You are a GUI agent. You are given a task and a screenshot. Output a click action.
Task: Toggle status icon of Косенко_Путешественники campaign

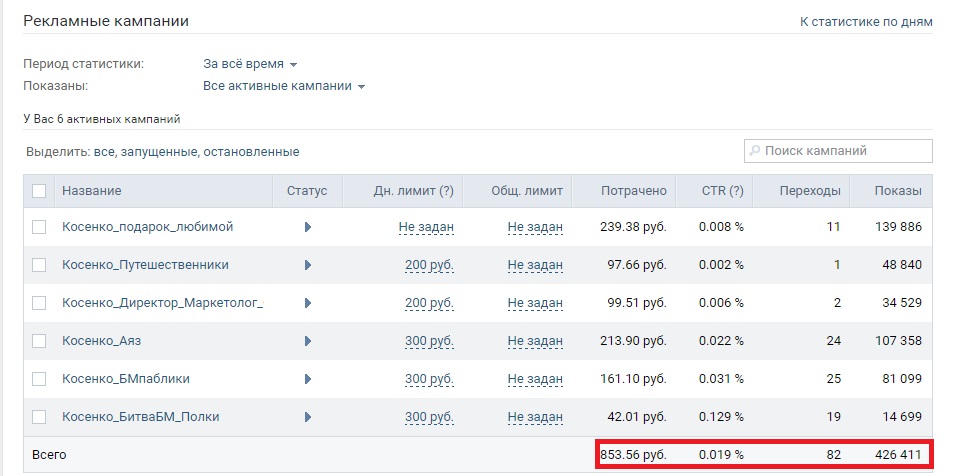[x=308, y=265]
